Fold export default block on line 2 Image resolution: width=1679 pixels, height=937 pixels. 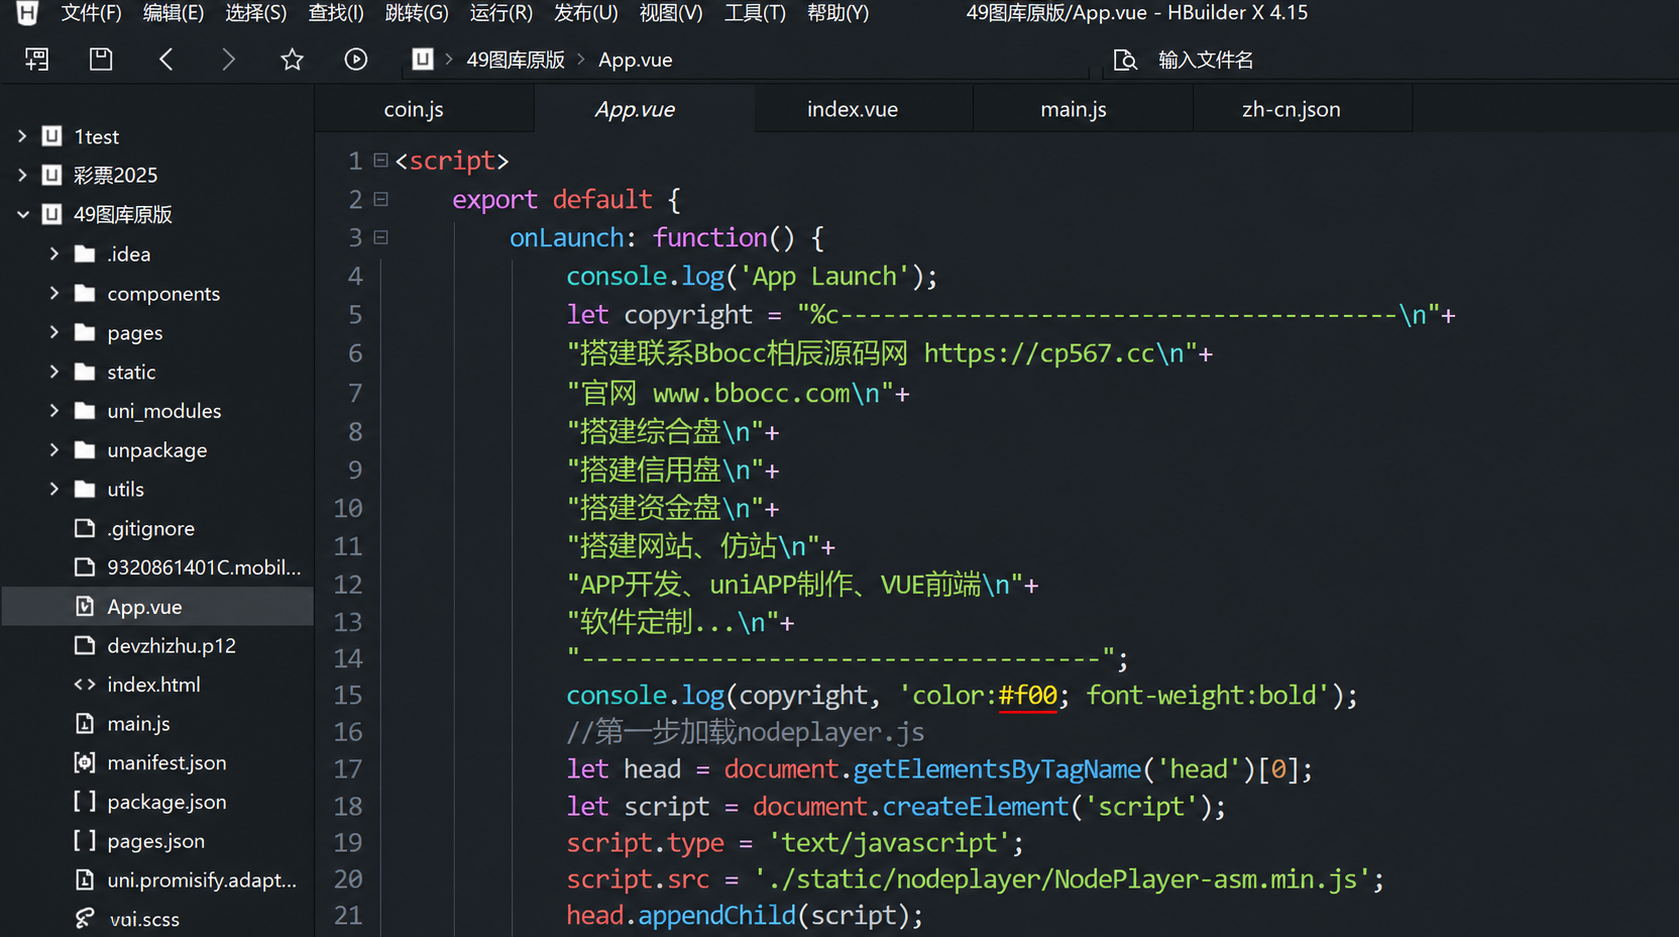381,199
